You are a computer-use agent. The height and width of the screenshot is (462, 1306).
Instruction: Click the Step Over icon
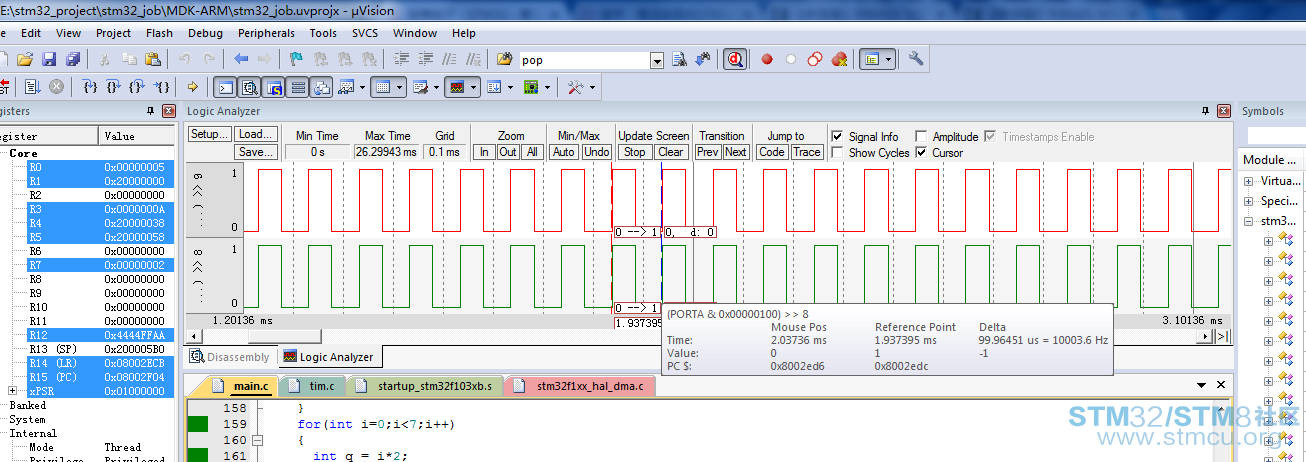pos(113,87)
